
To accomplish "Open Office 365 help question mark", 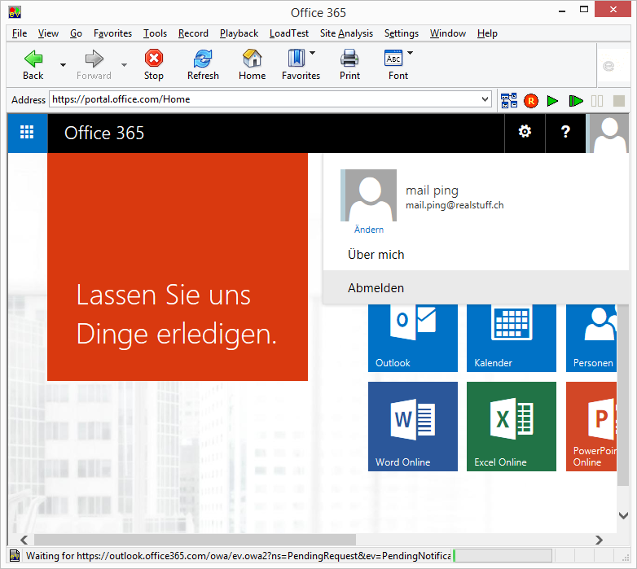I will coord(565,132).
